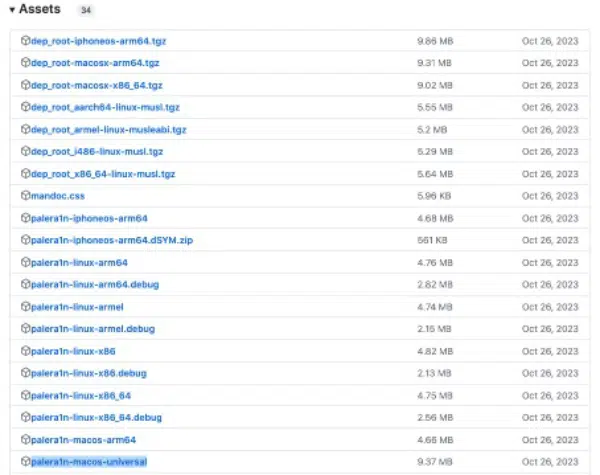
Task: Click the palera1n-linux-x86 link
Action: (73, 351)
